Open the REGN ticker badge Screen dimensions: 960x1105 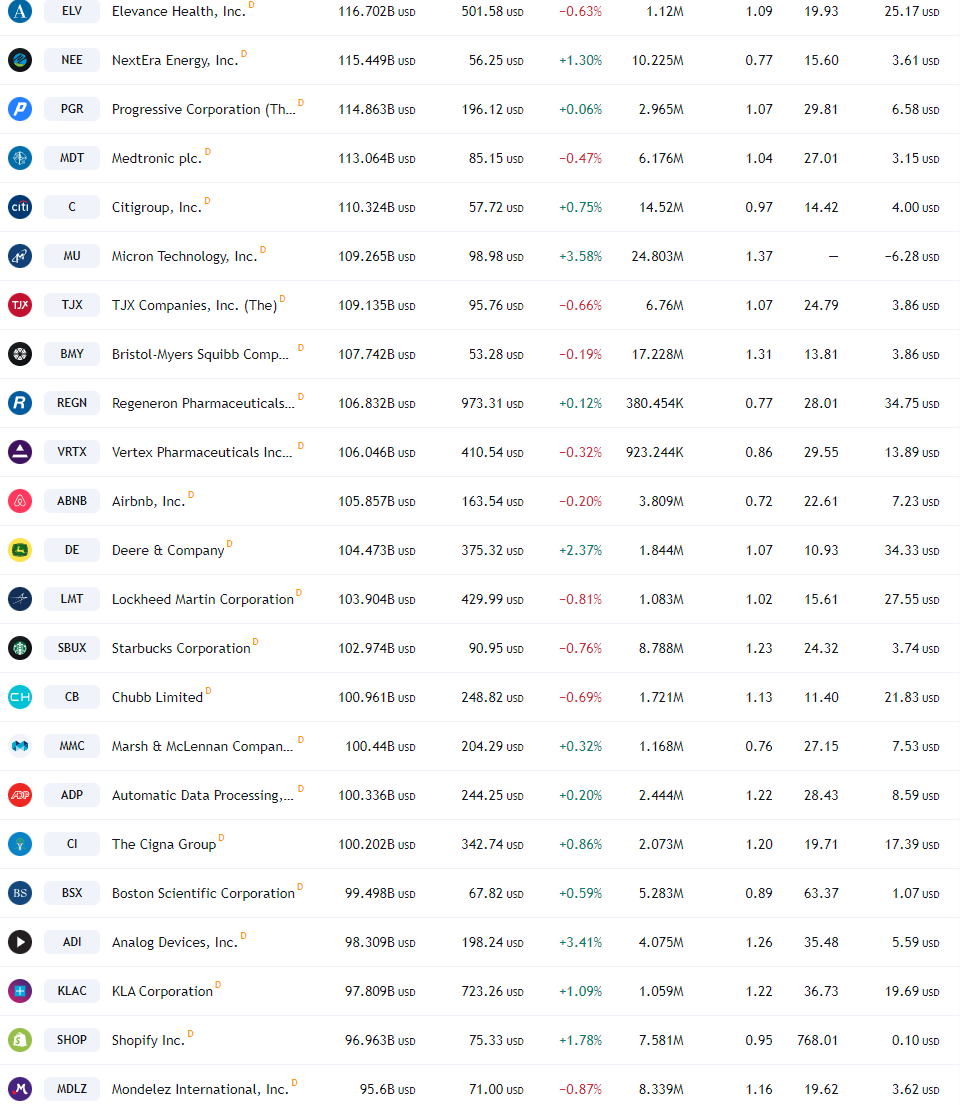pos(72,402)
